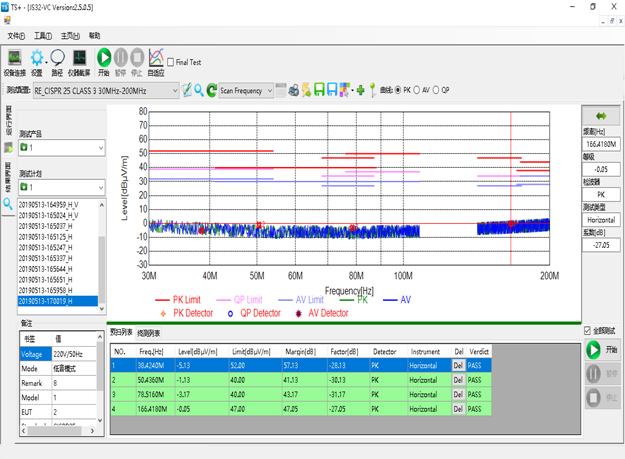Click the magnifier icon beside test configuration dropdown
The height and width of the screenshot is (459, 625).
[199, 90]
